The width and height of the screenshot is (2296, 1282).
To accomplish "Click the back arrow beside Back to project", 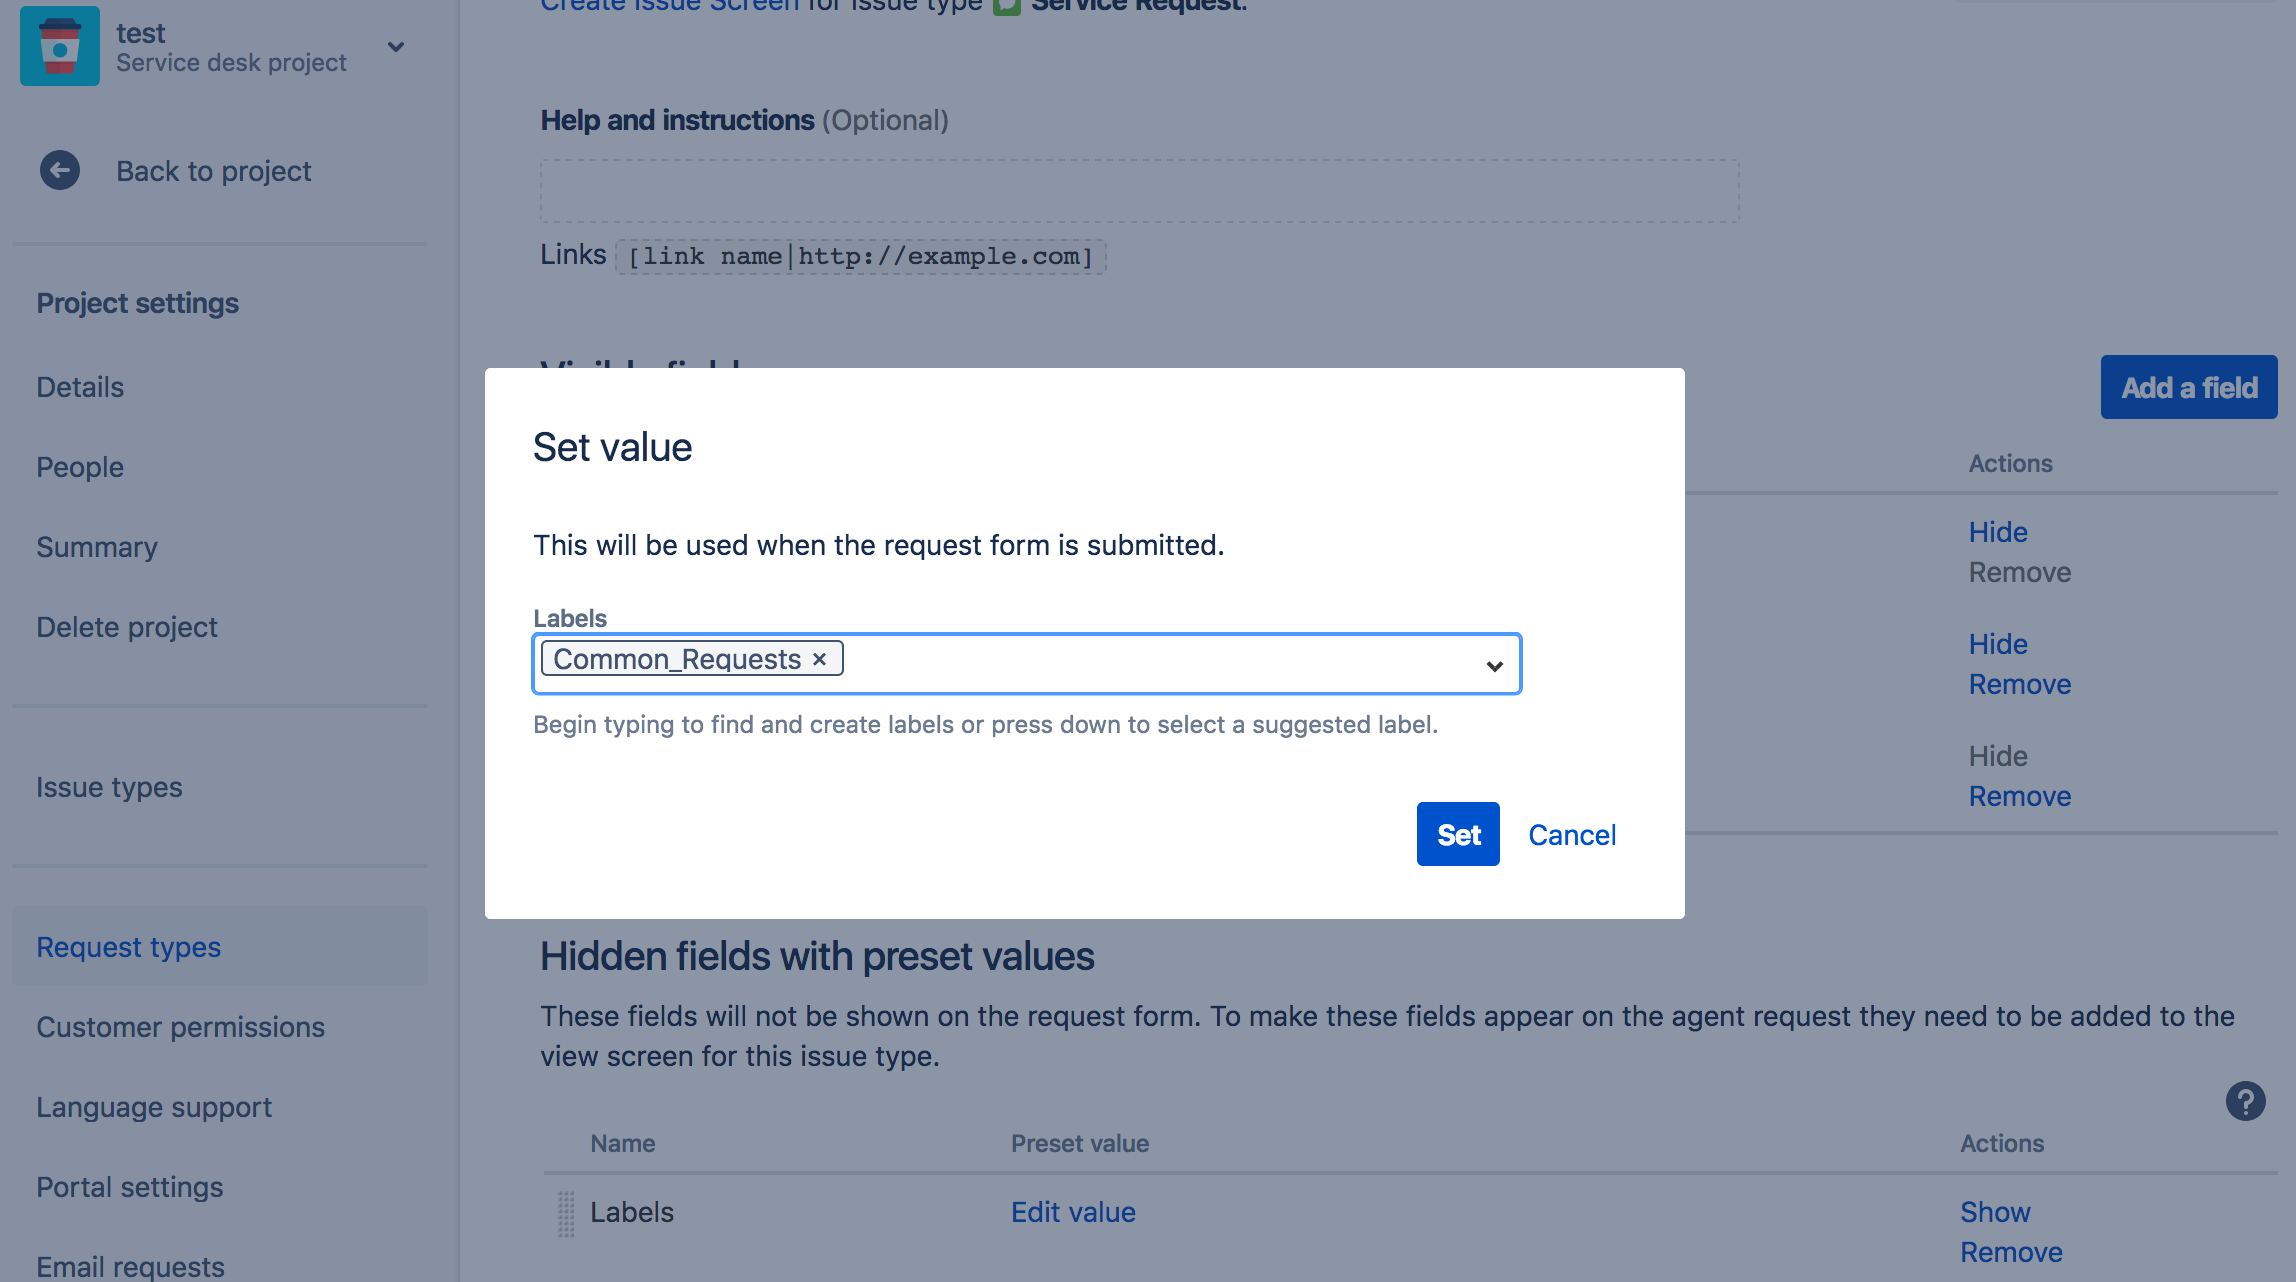I will pyautogui.click(x=59, y=170).
